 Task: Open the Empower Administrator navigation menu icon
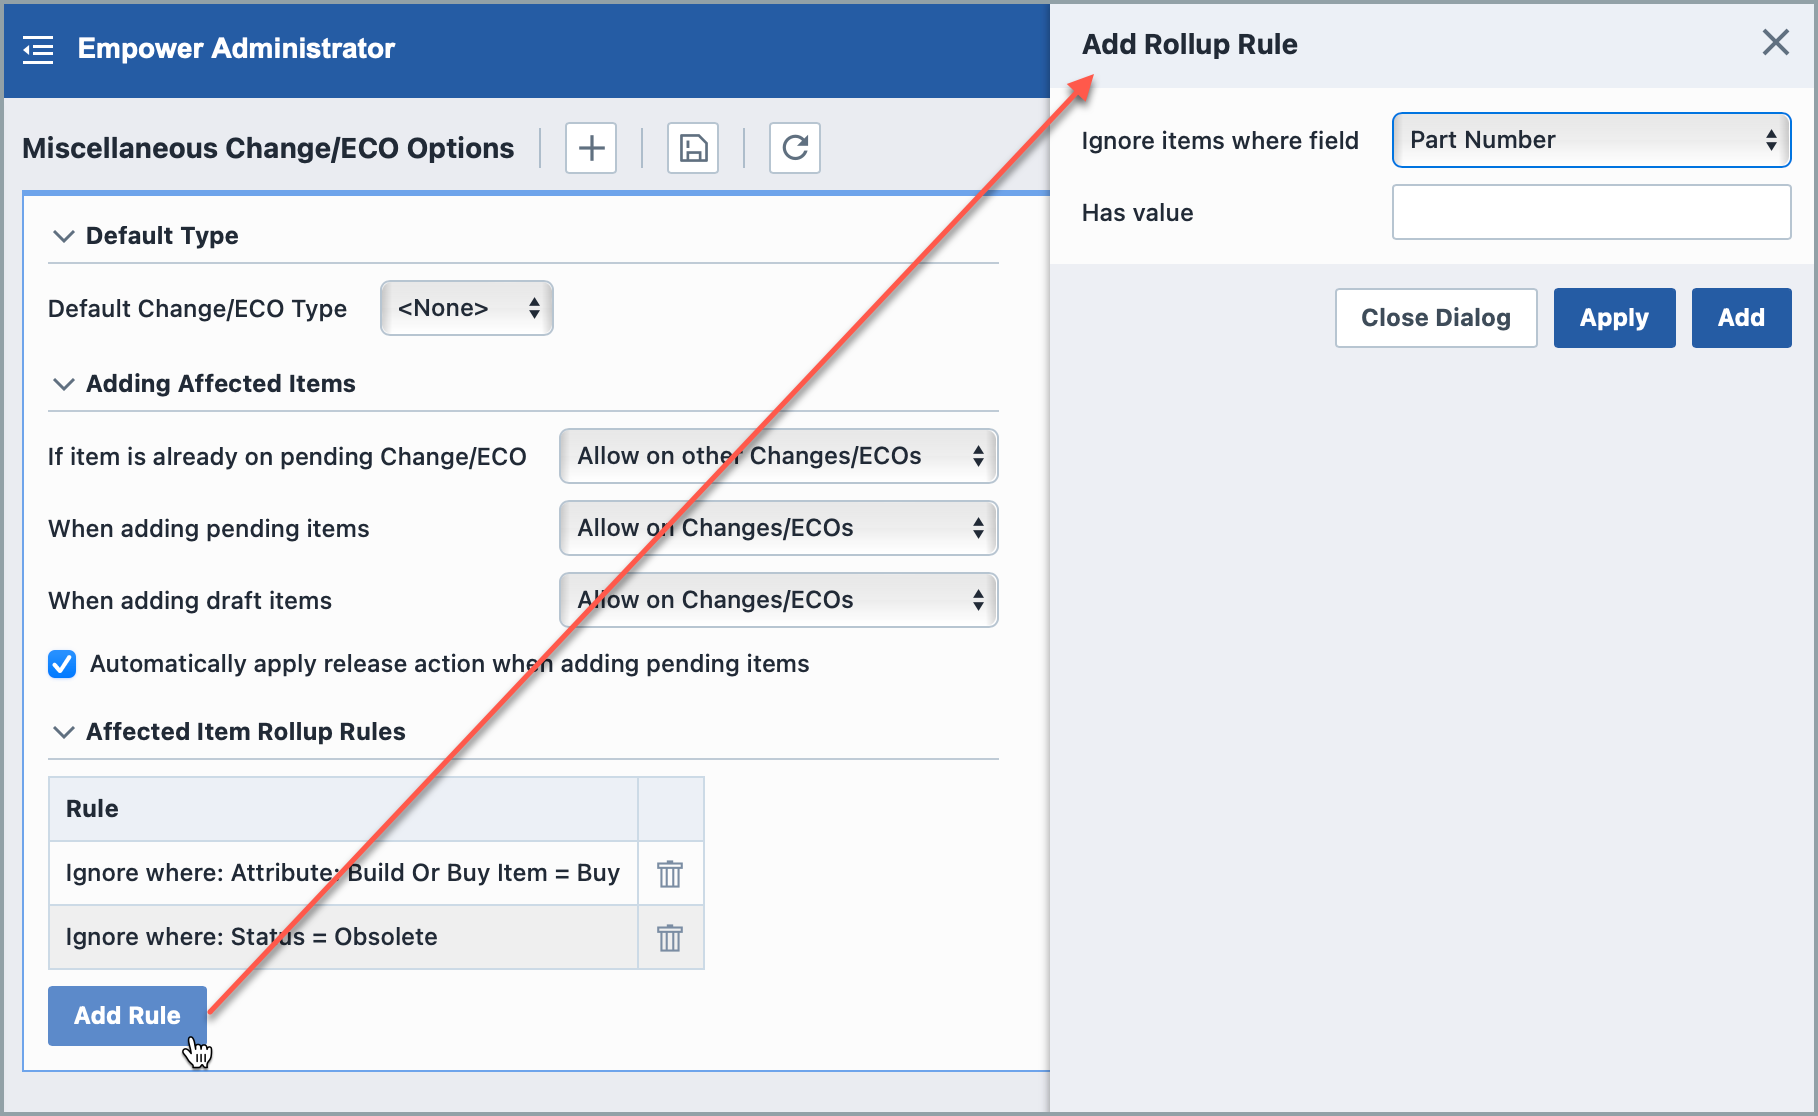pos(38,49)
